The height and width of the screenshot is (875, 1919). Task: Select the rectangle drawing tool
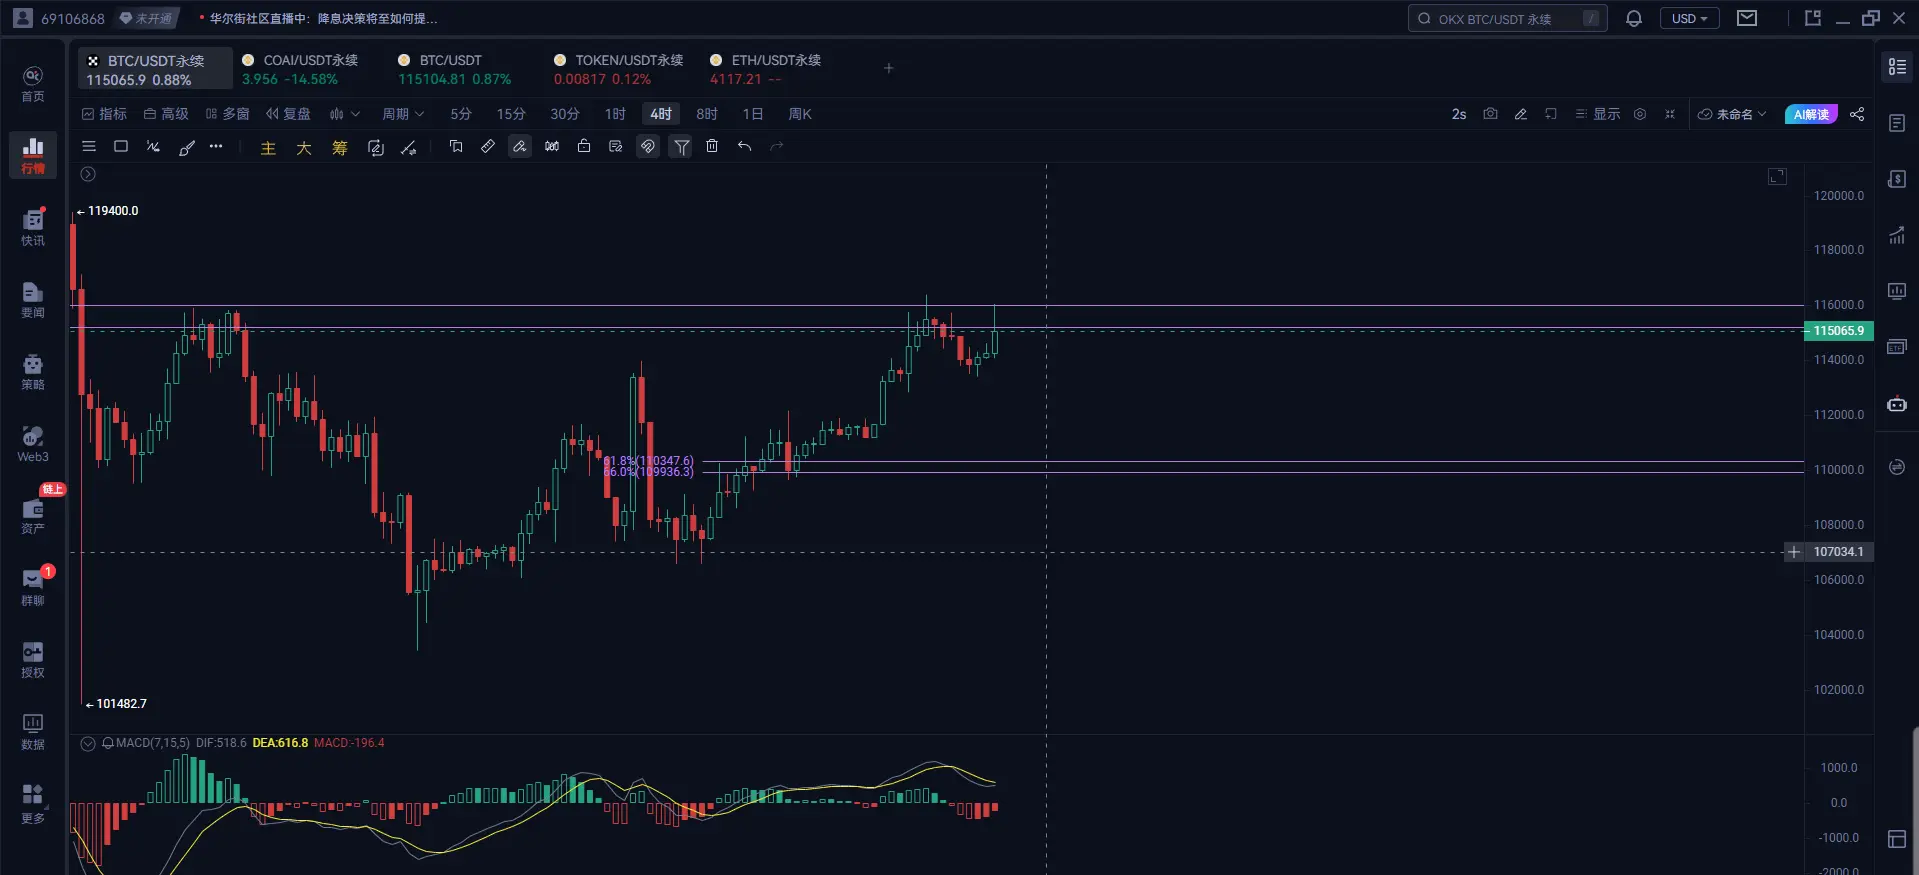pyautogui.click(x=121, y=146)
